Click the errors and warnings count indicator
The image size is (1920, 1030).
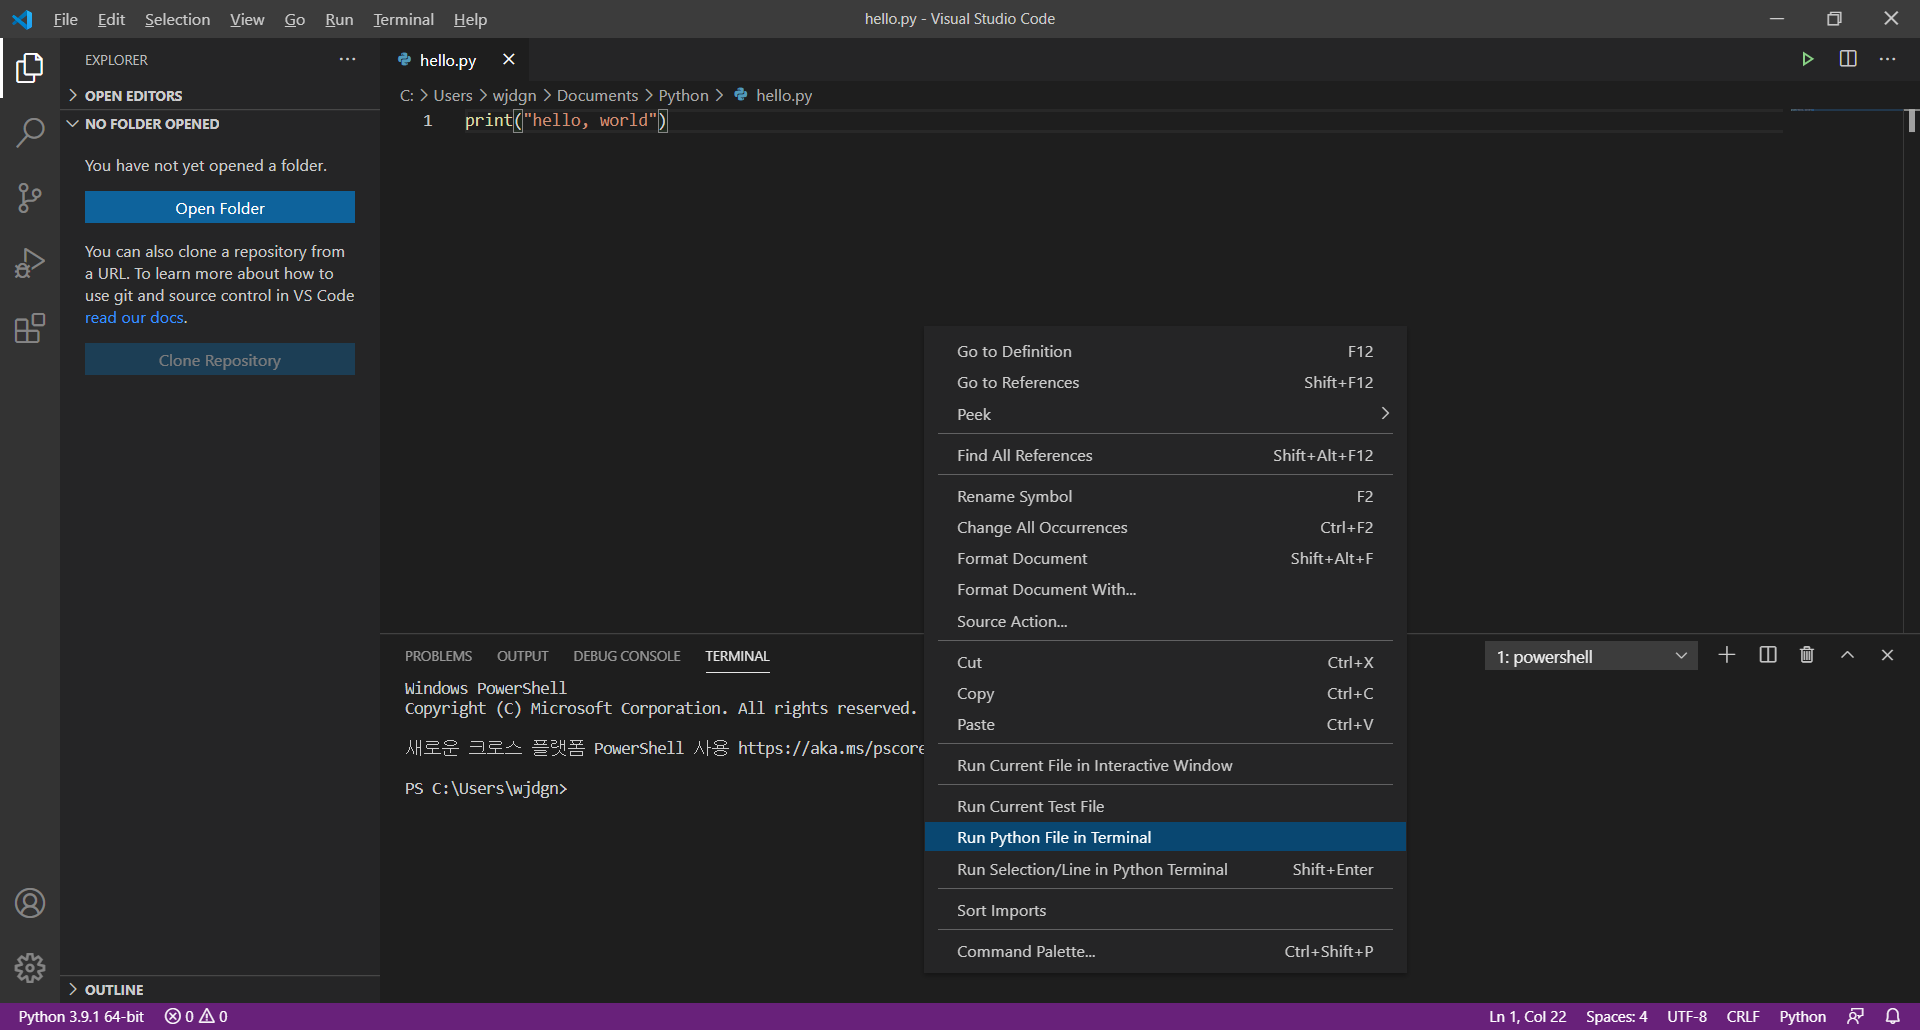point(196,1016)
